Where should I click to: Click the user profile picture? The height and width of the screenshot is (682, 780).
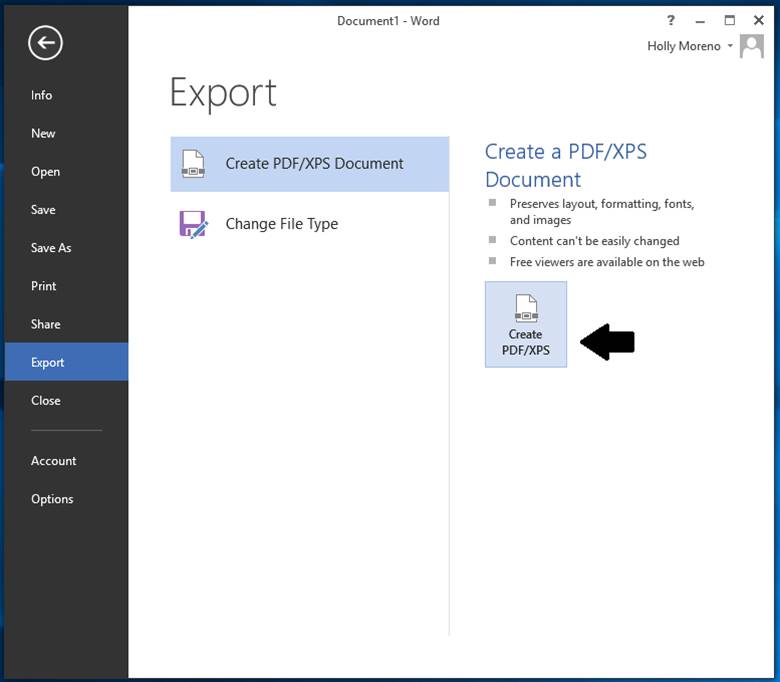click(x=752, y=46)
